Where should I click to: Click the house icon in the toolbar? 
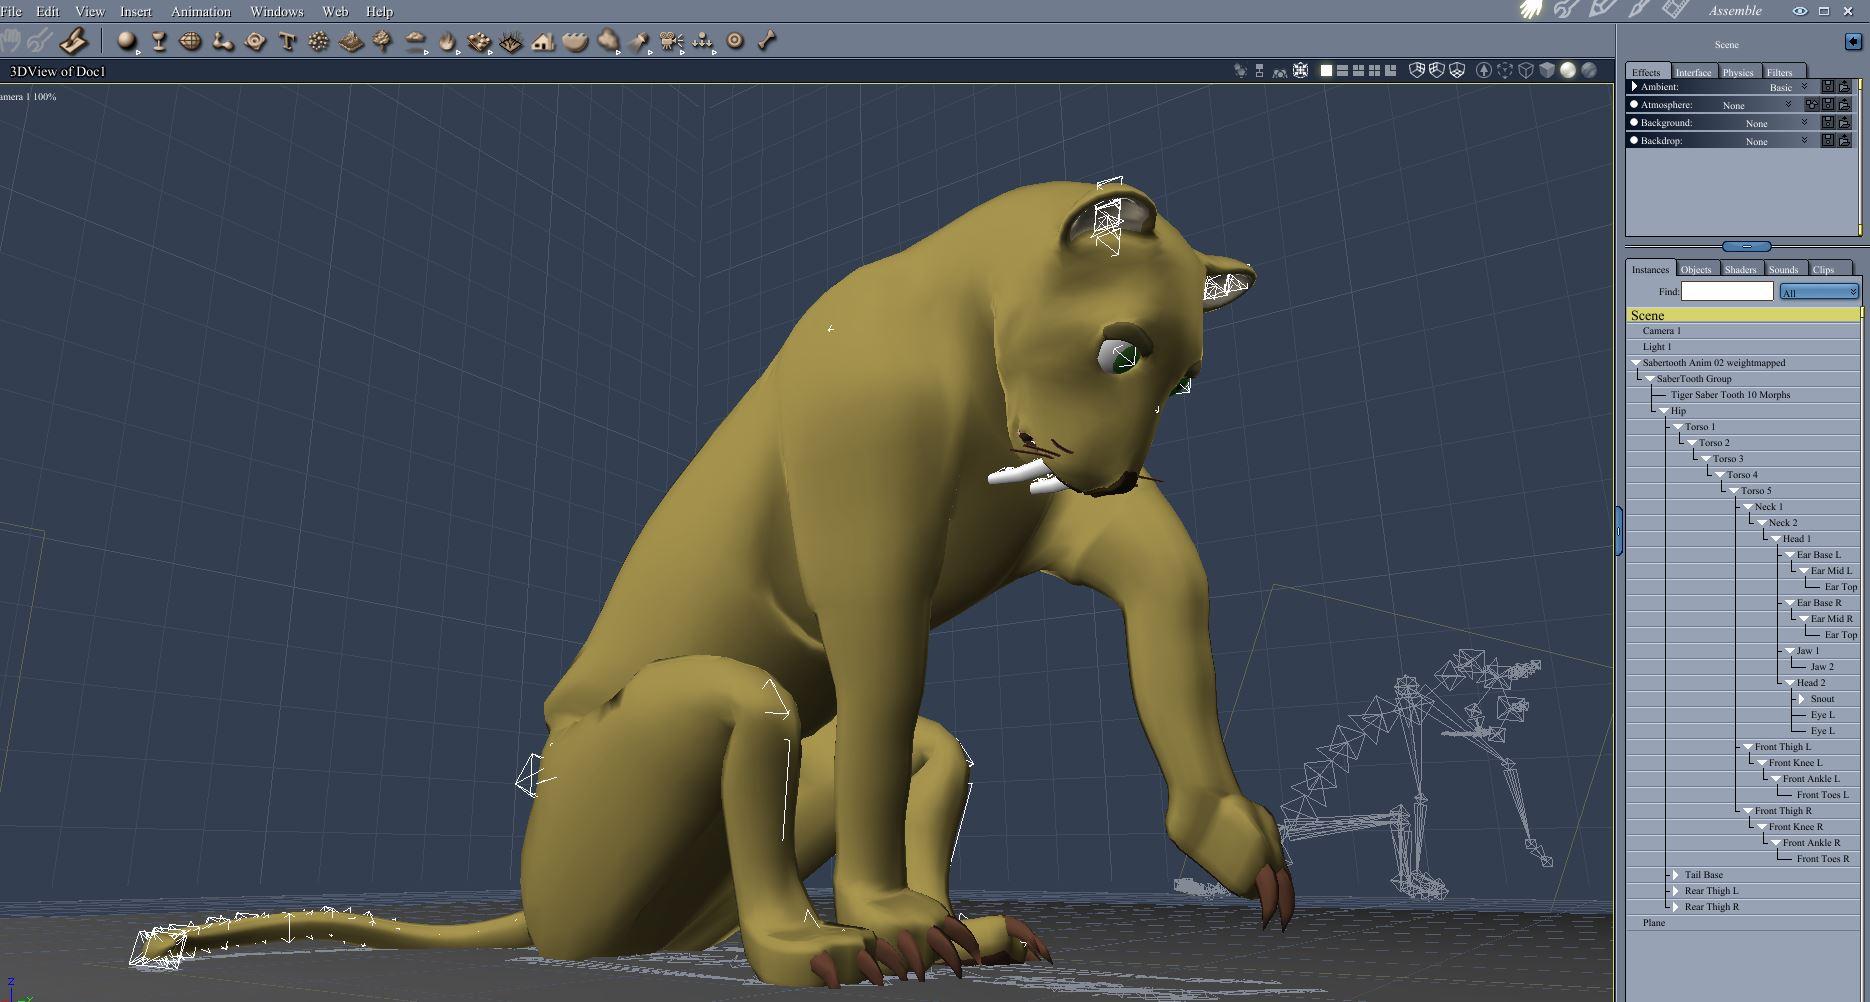[543, 41]
